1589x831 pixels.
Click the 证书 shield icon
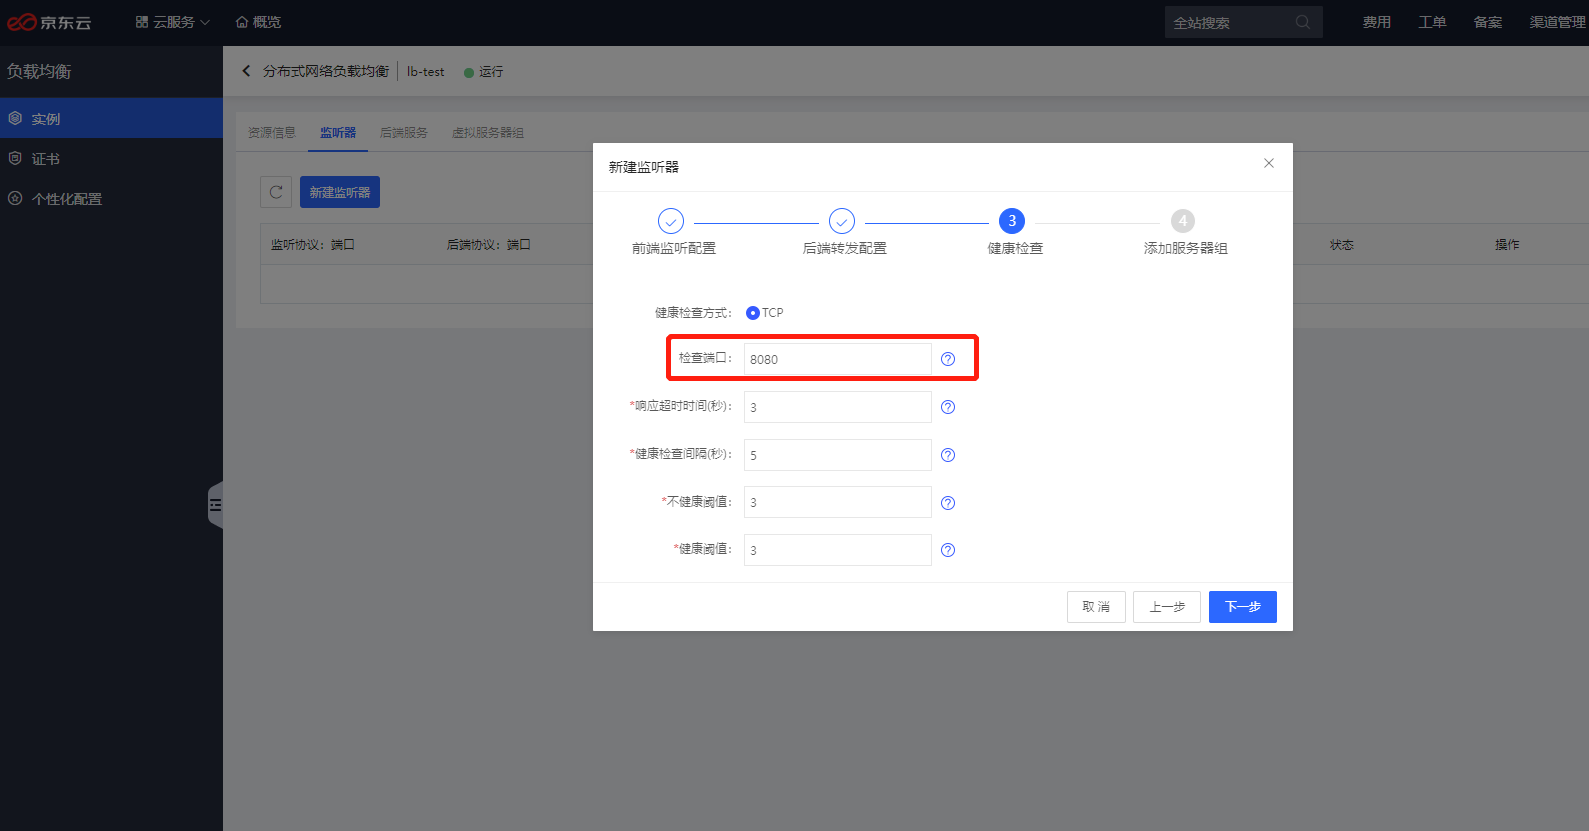click(x=15, y=158)
